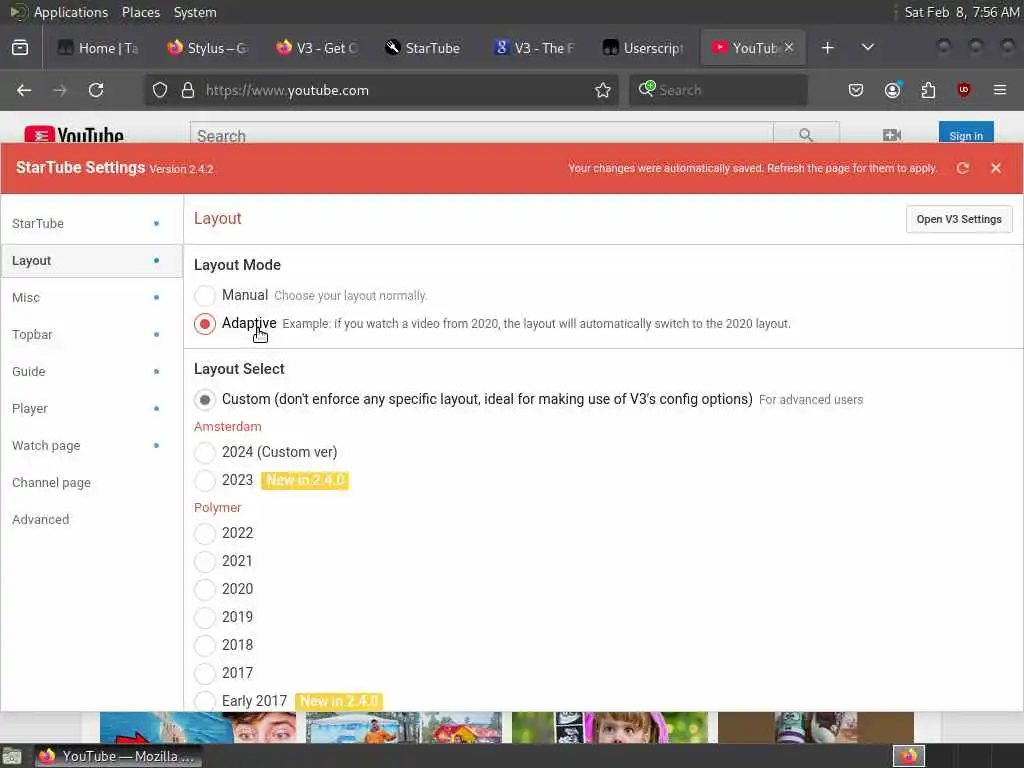Open the Firefox hamburger menu

[x=1000, y=90]
